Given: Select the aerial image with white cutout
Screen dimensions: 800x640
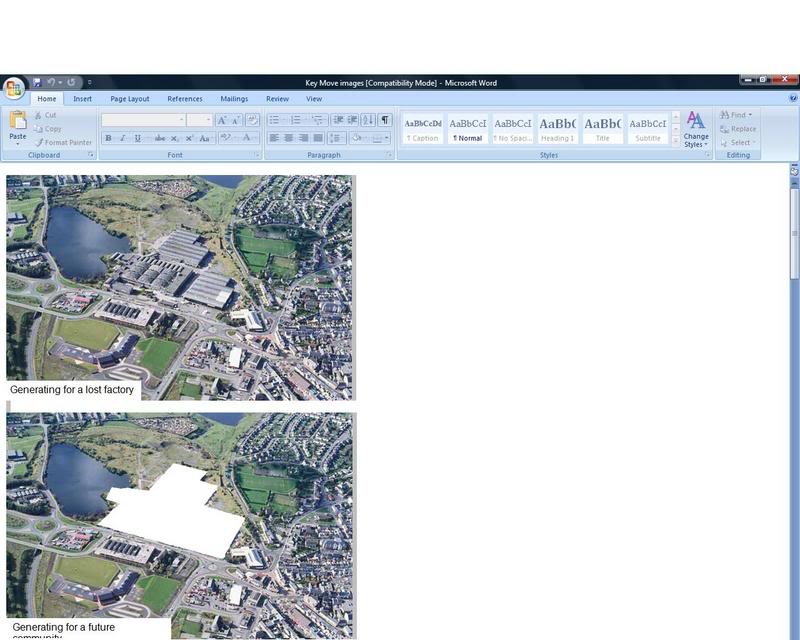Looking at the screenshot, I should [x=180, y=520].
